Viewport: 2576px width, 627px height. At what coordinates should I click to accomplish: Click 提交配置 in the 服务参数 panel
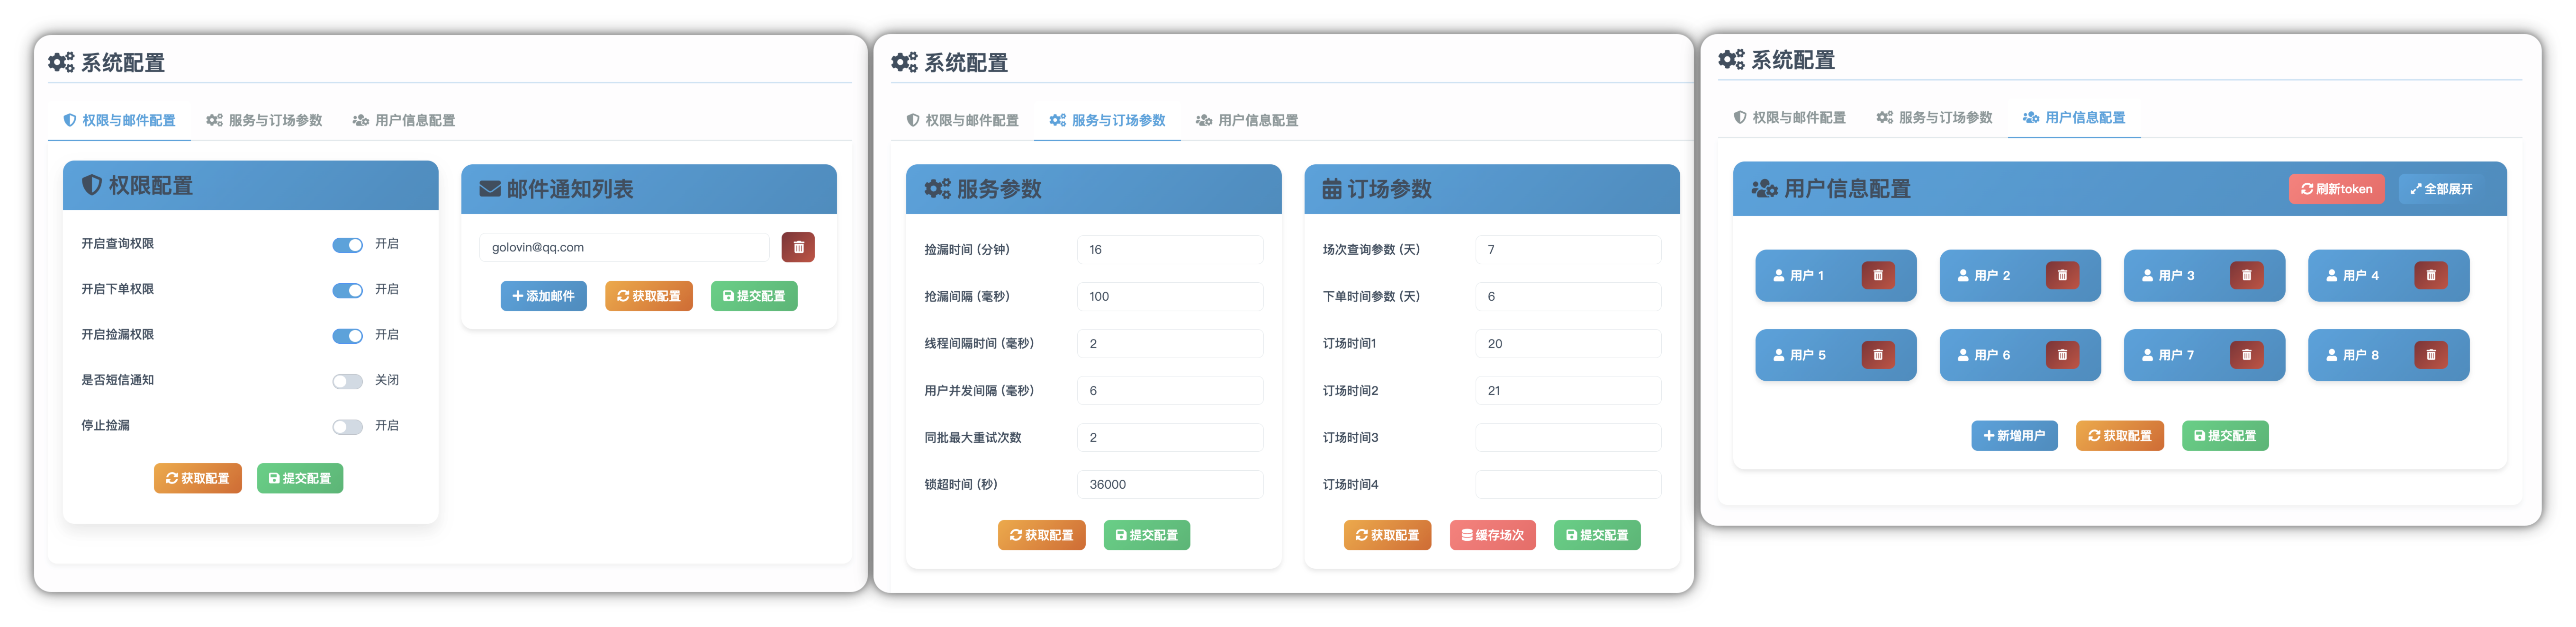[1147, 535]
